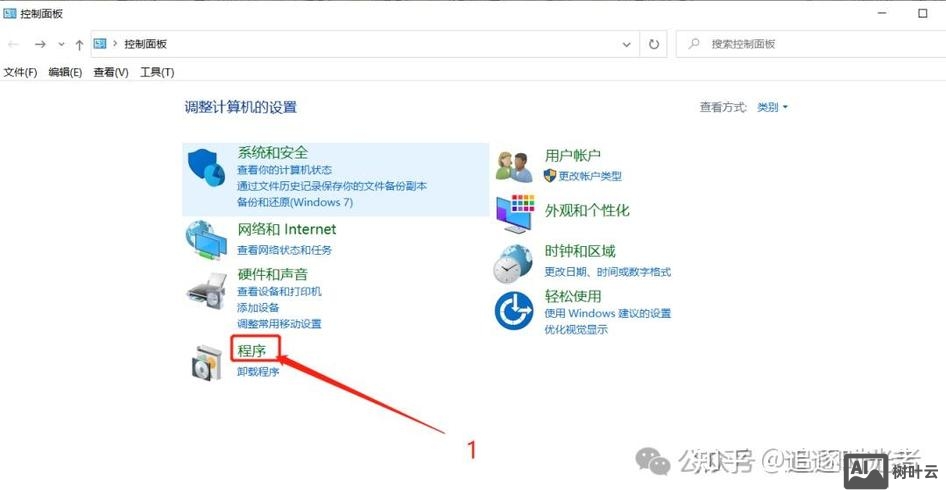This screenshot has height=500, width=946.
Task: Click the 搜索控制面板 search box
Action: click(811, 44)
